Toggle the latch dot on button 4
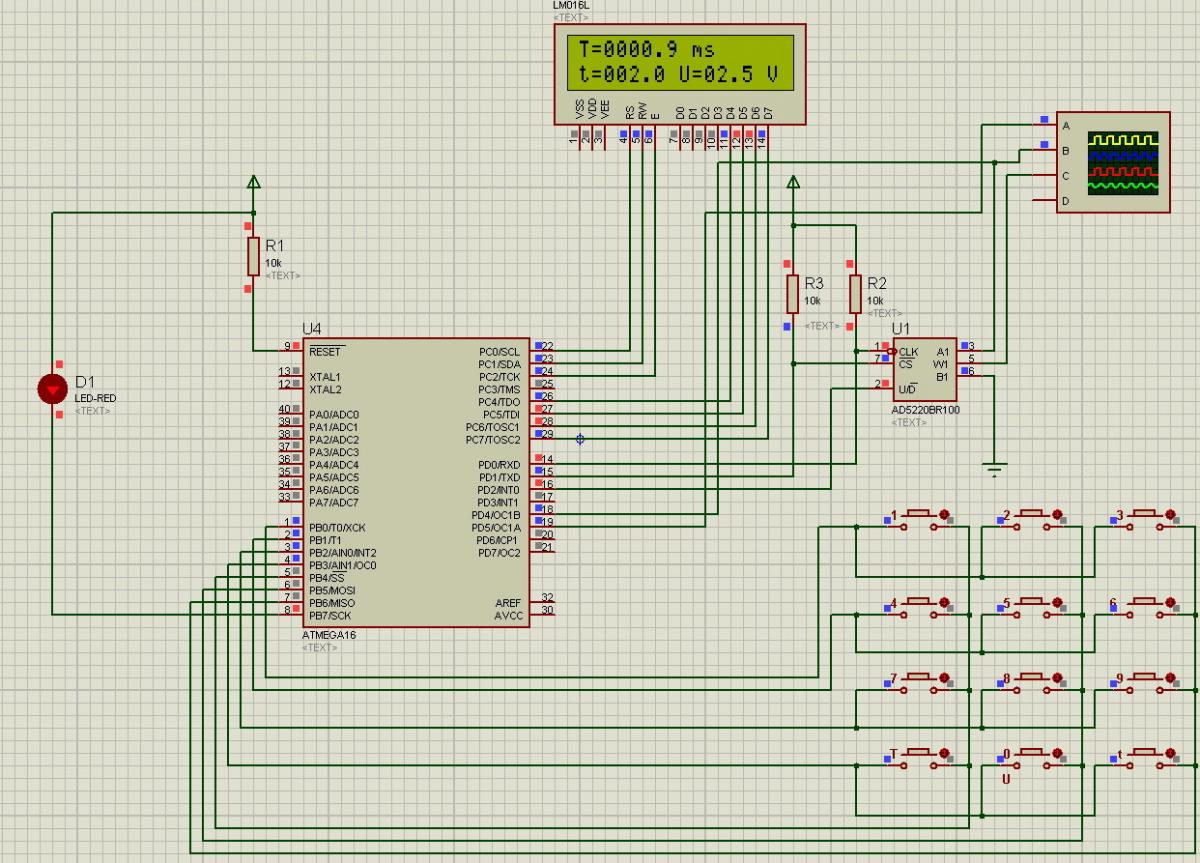The image size is (1200, 863). coord(945,603)
